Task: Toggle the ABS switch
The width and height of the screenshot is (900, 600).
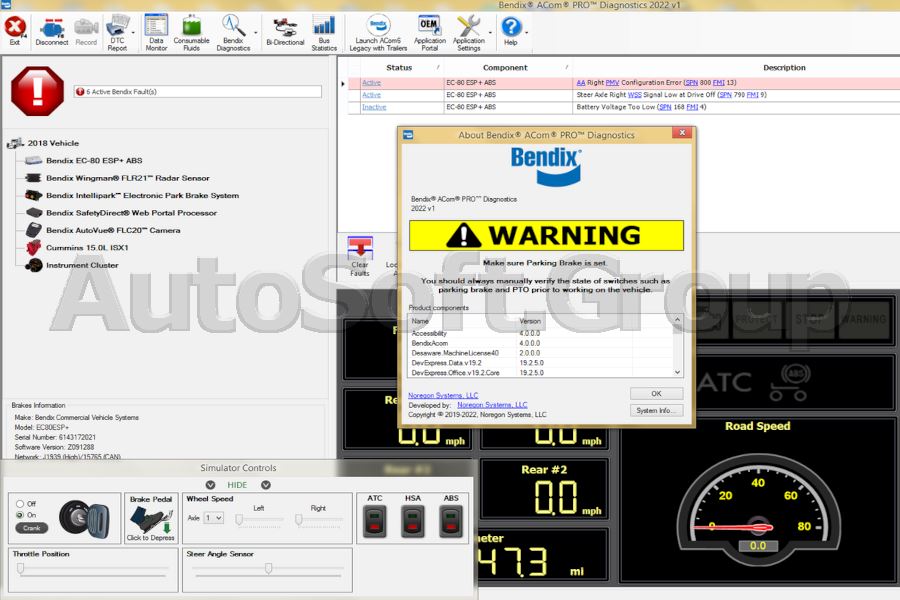Action: pos(450,522)
